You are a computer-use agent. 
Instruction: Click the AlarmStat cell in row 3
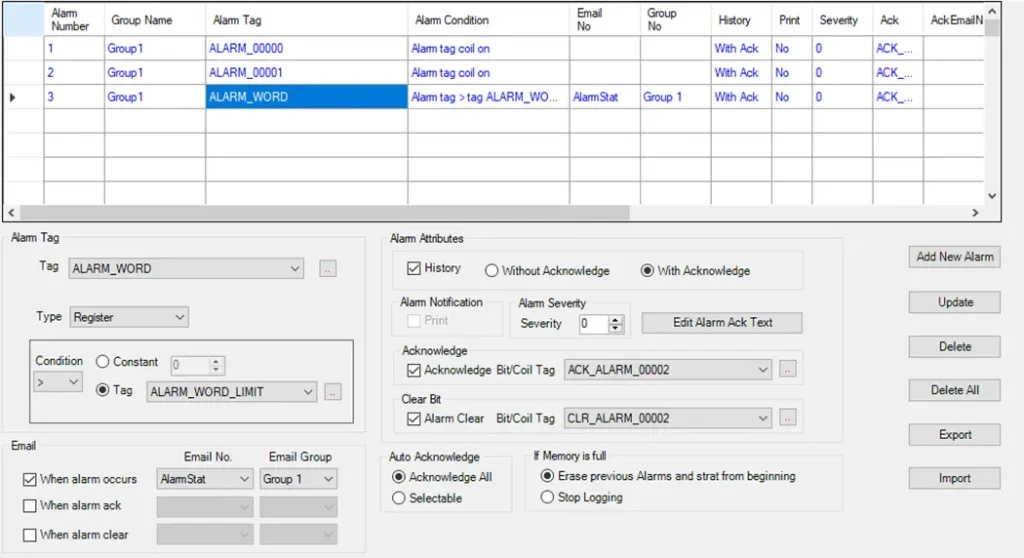tap(605, 97)
